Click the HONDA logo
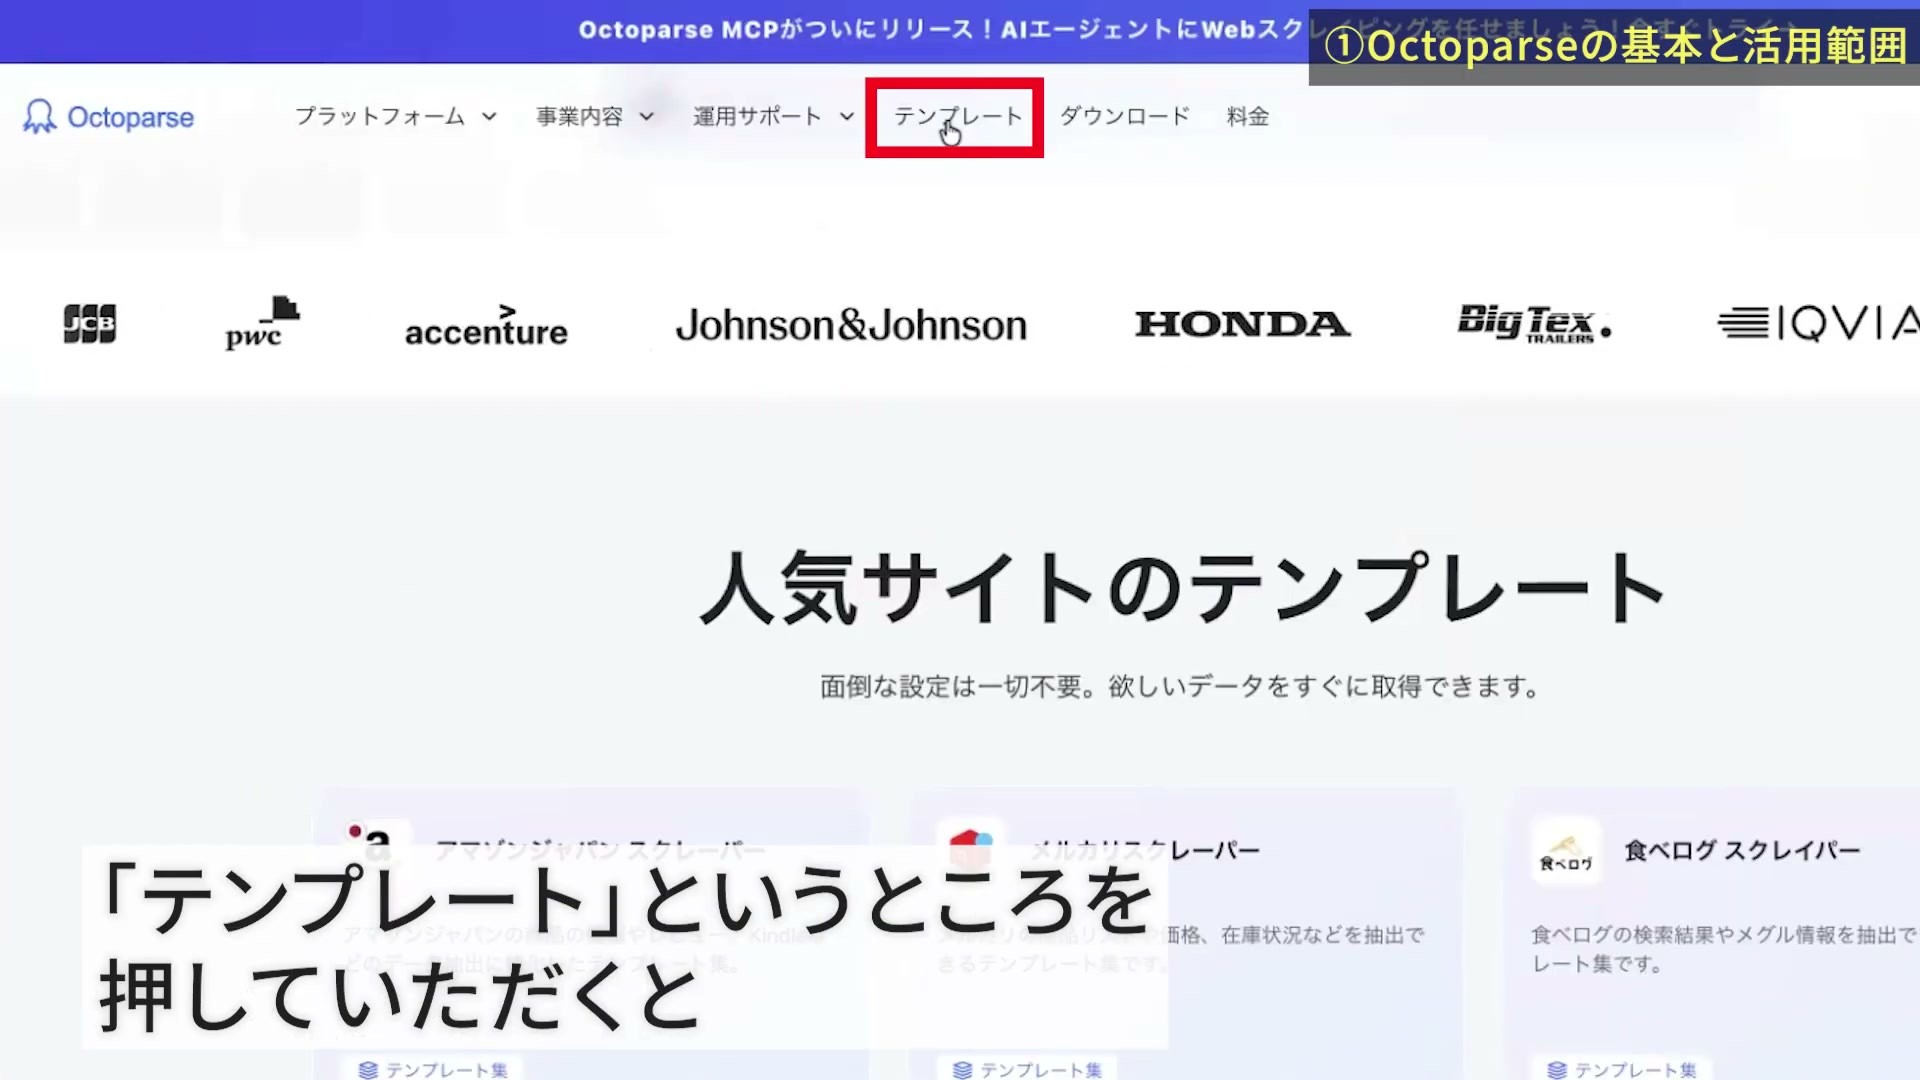Screen dimensions: 1920x1080 [1243, 324]
